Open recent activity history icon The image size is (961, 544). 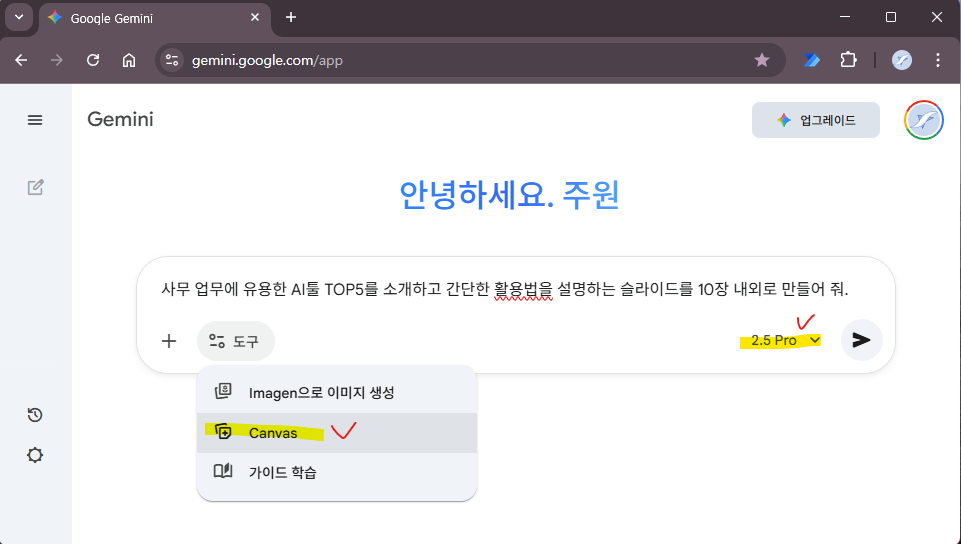pyautogui.click(x=35, y=415)
